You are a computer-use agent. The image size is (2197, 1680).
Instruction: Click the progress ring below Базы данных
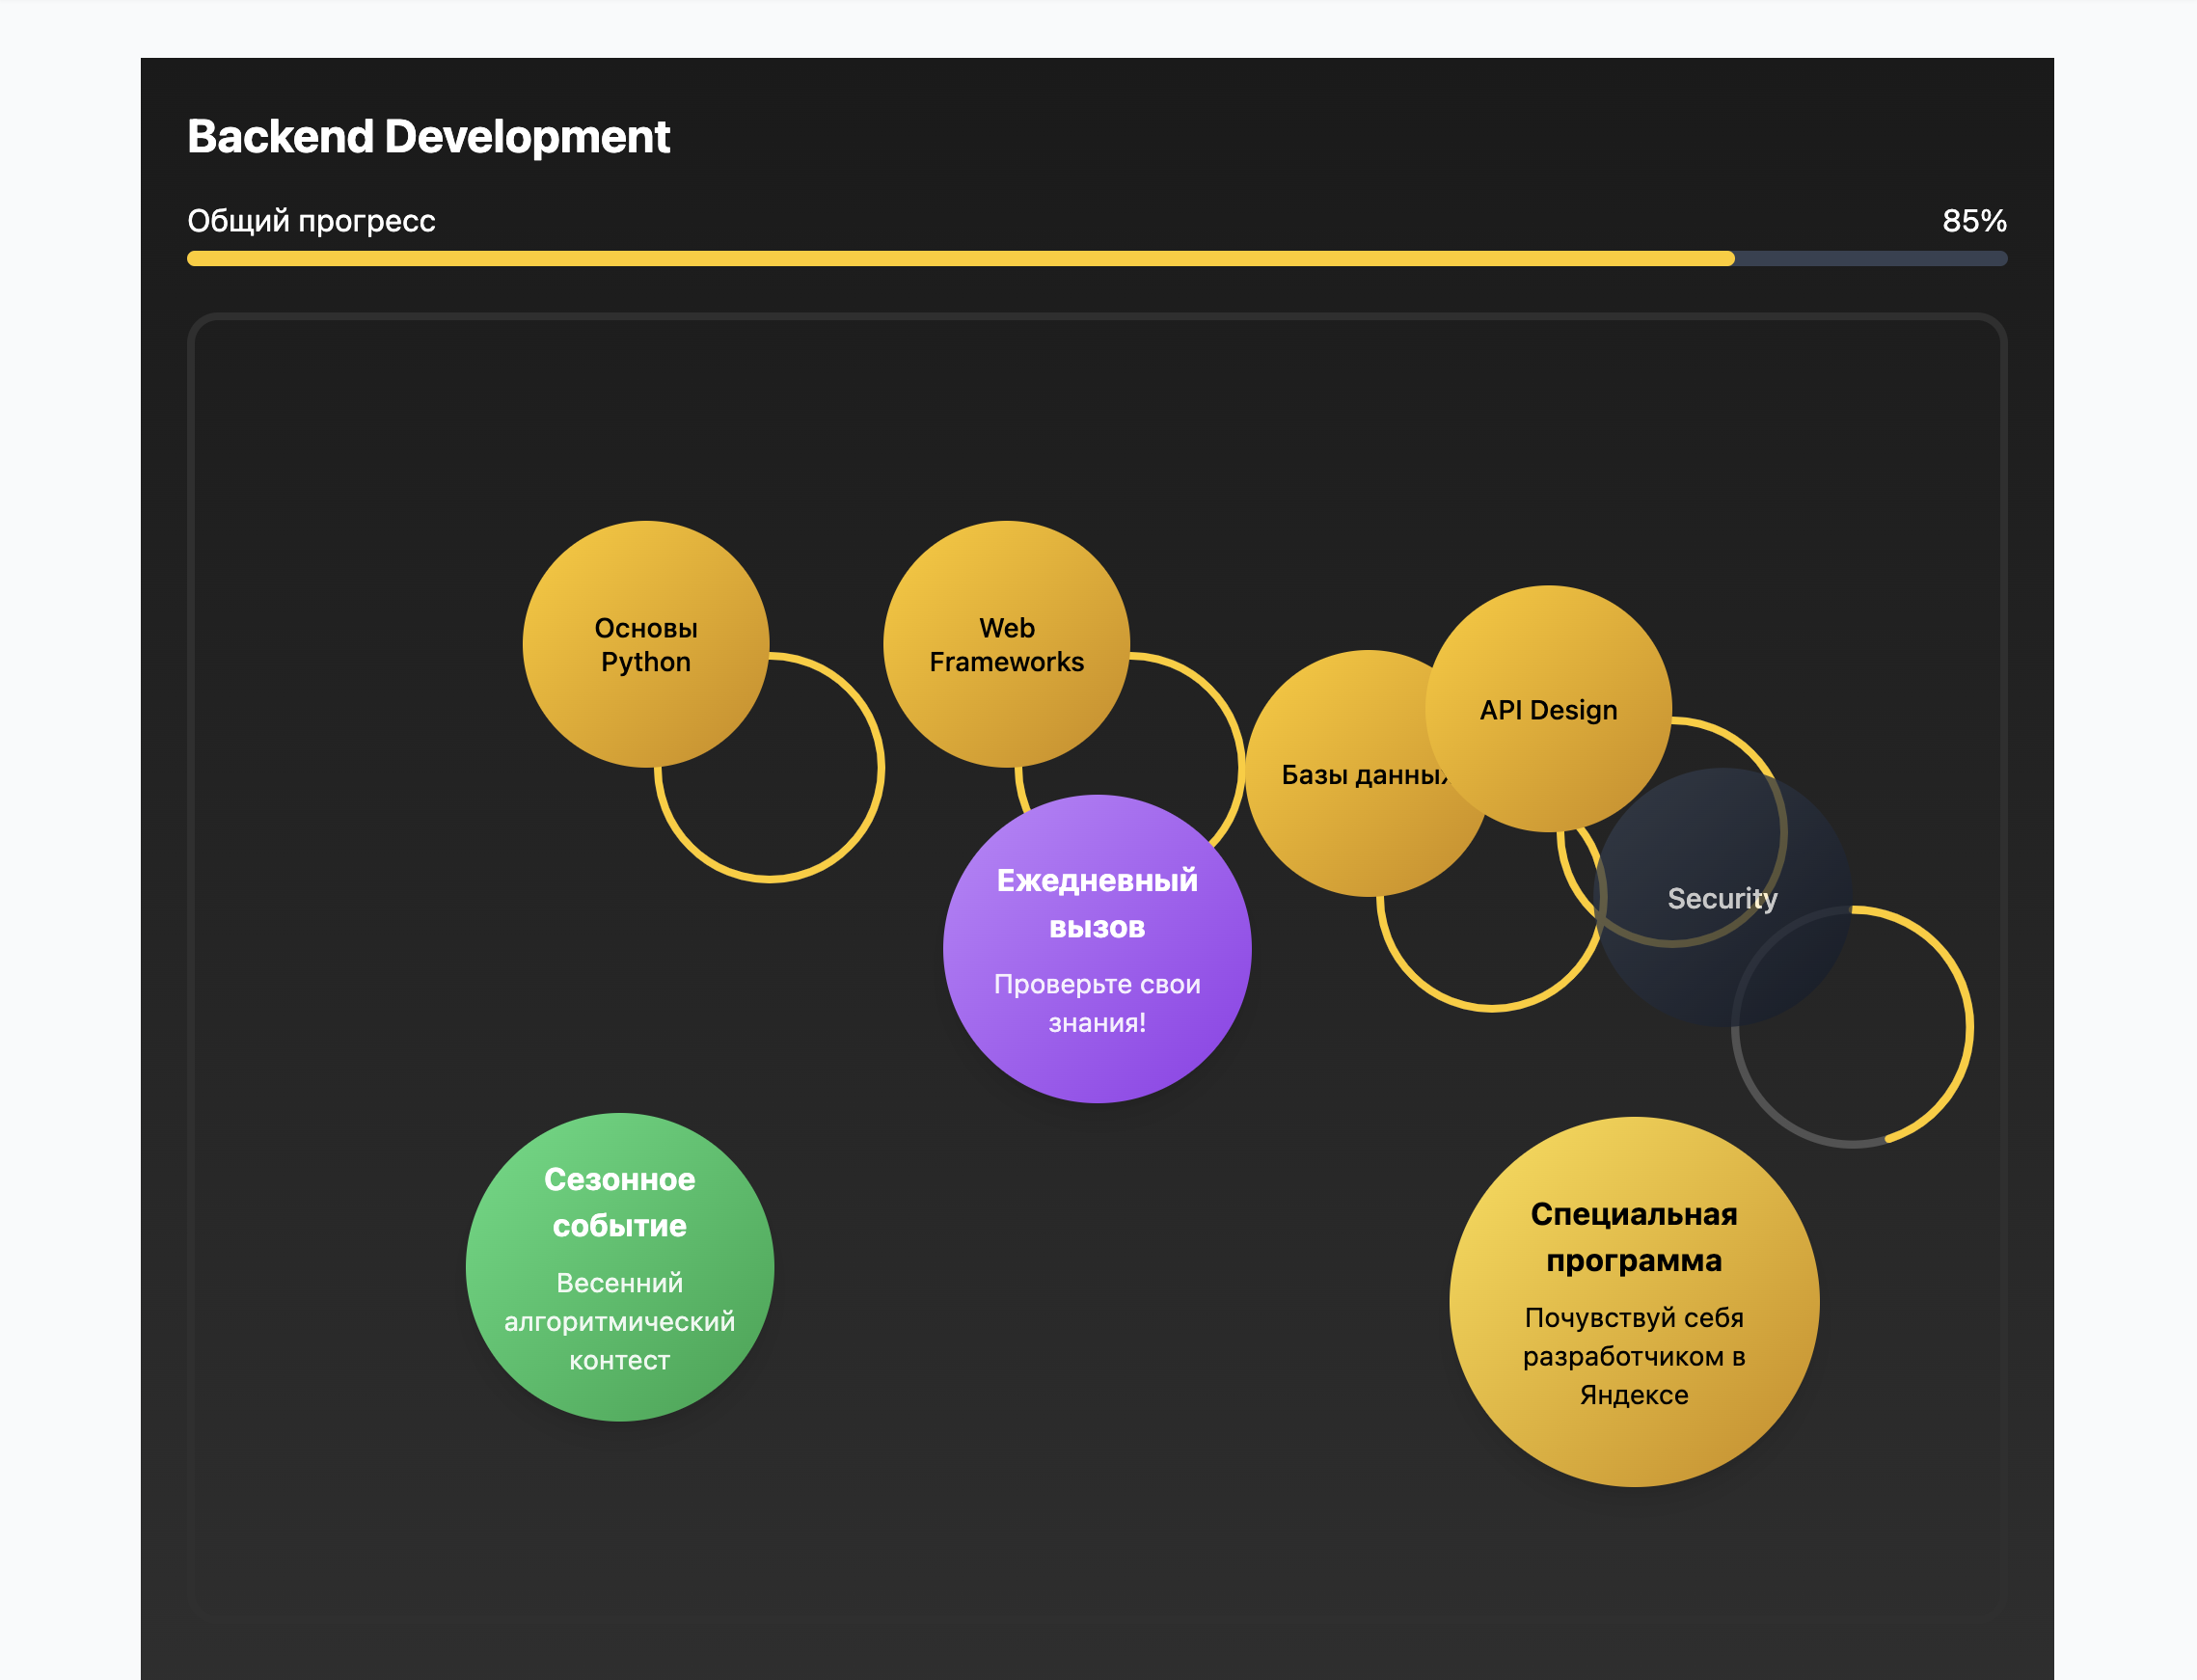pos(1492,1007)
